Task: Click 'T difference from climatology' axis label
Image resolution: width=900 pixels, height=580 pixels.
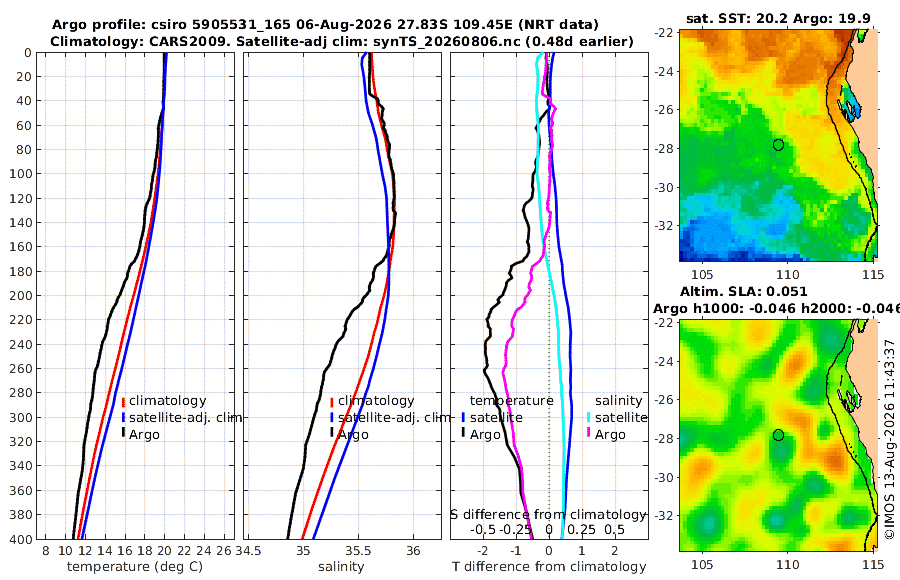Action: tap(549, 567)
